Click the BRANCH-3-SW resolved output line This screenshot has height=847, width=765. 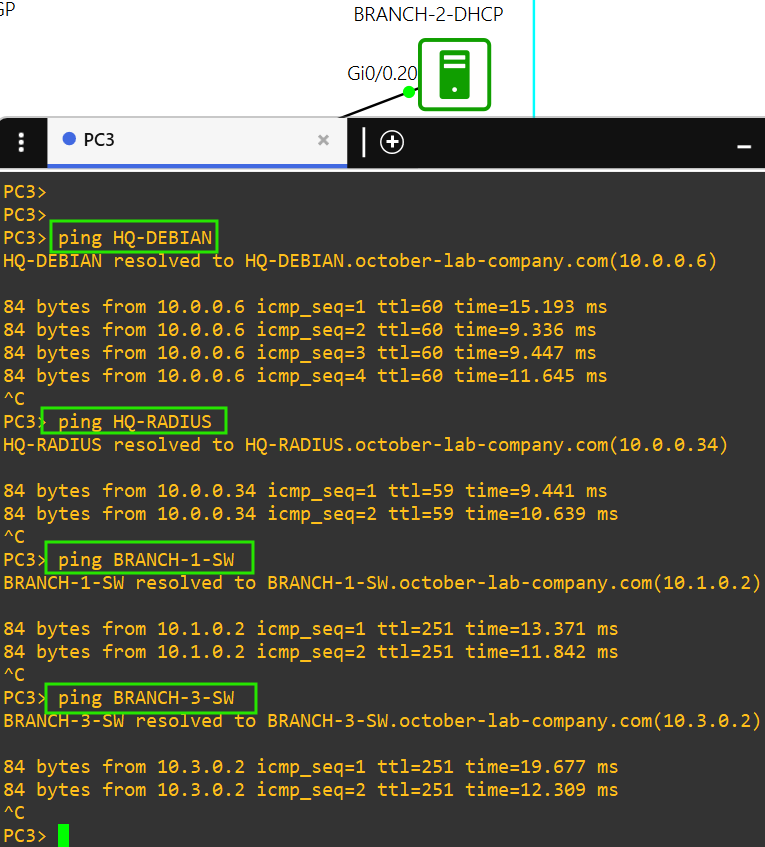tap(382, 721)
